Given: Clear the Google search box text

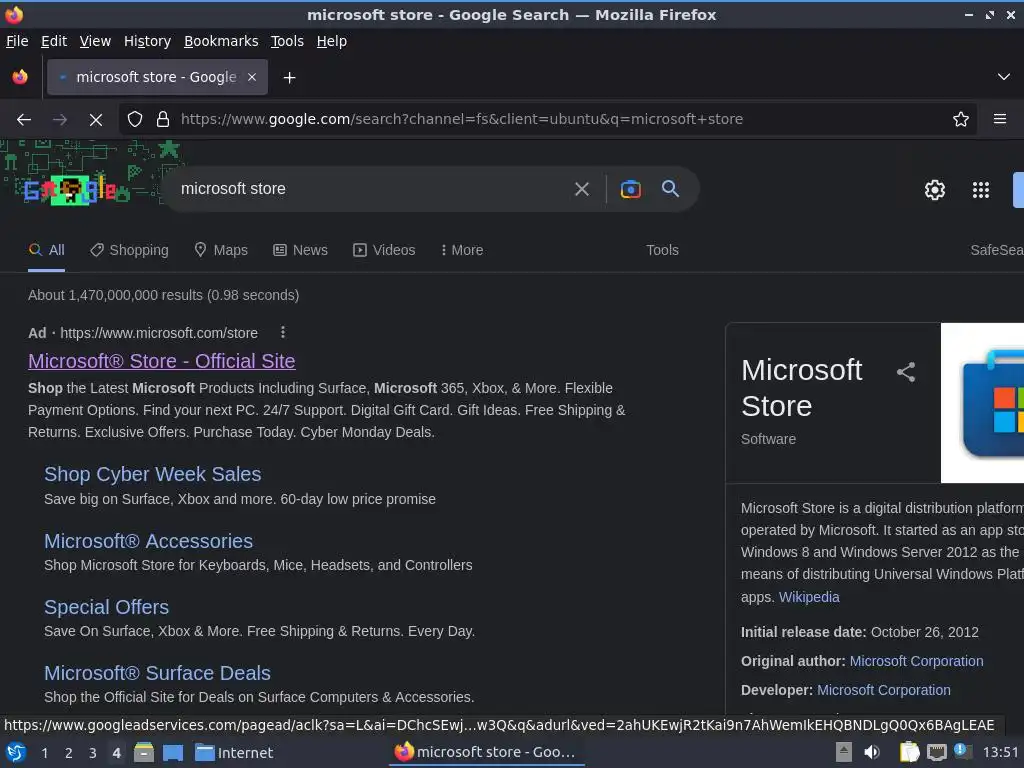Looking at the screenshot, I should pos(581,189).
